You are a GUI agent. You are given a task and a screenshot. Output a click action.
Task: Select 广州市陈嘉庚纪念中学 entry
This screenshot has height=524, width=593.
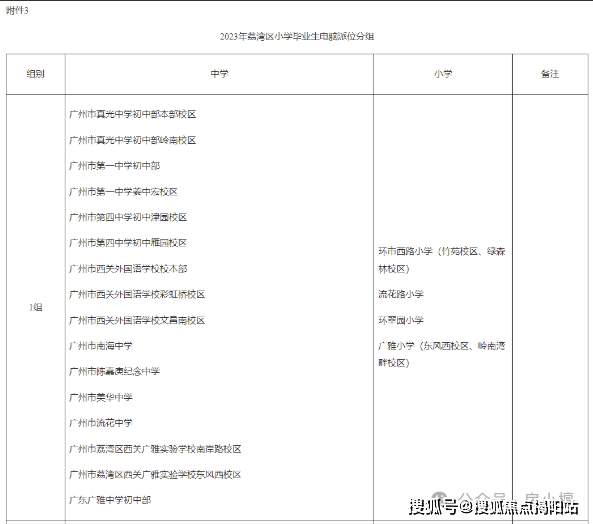point(115,371)
